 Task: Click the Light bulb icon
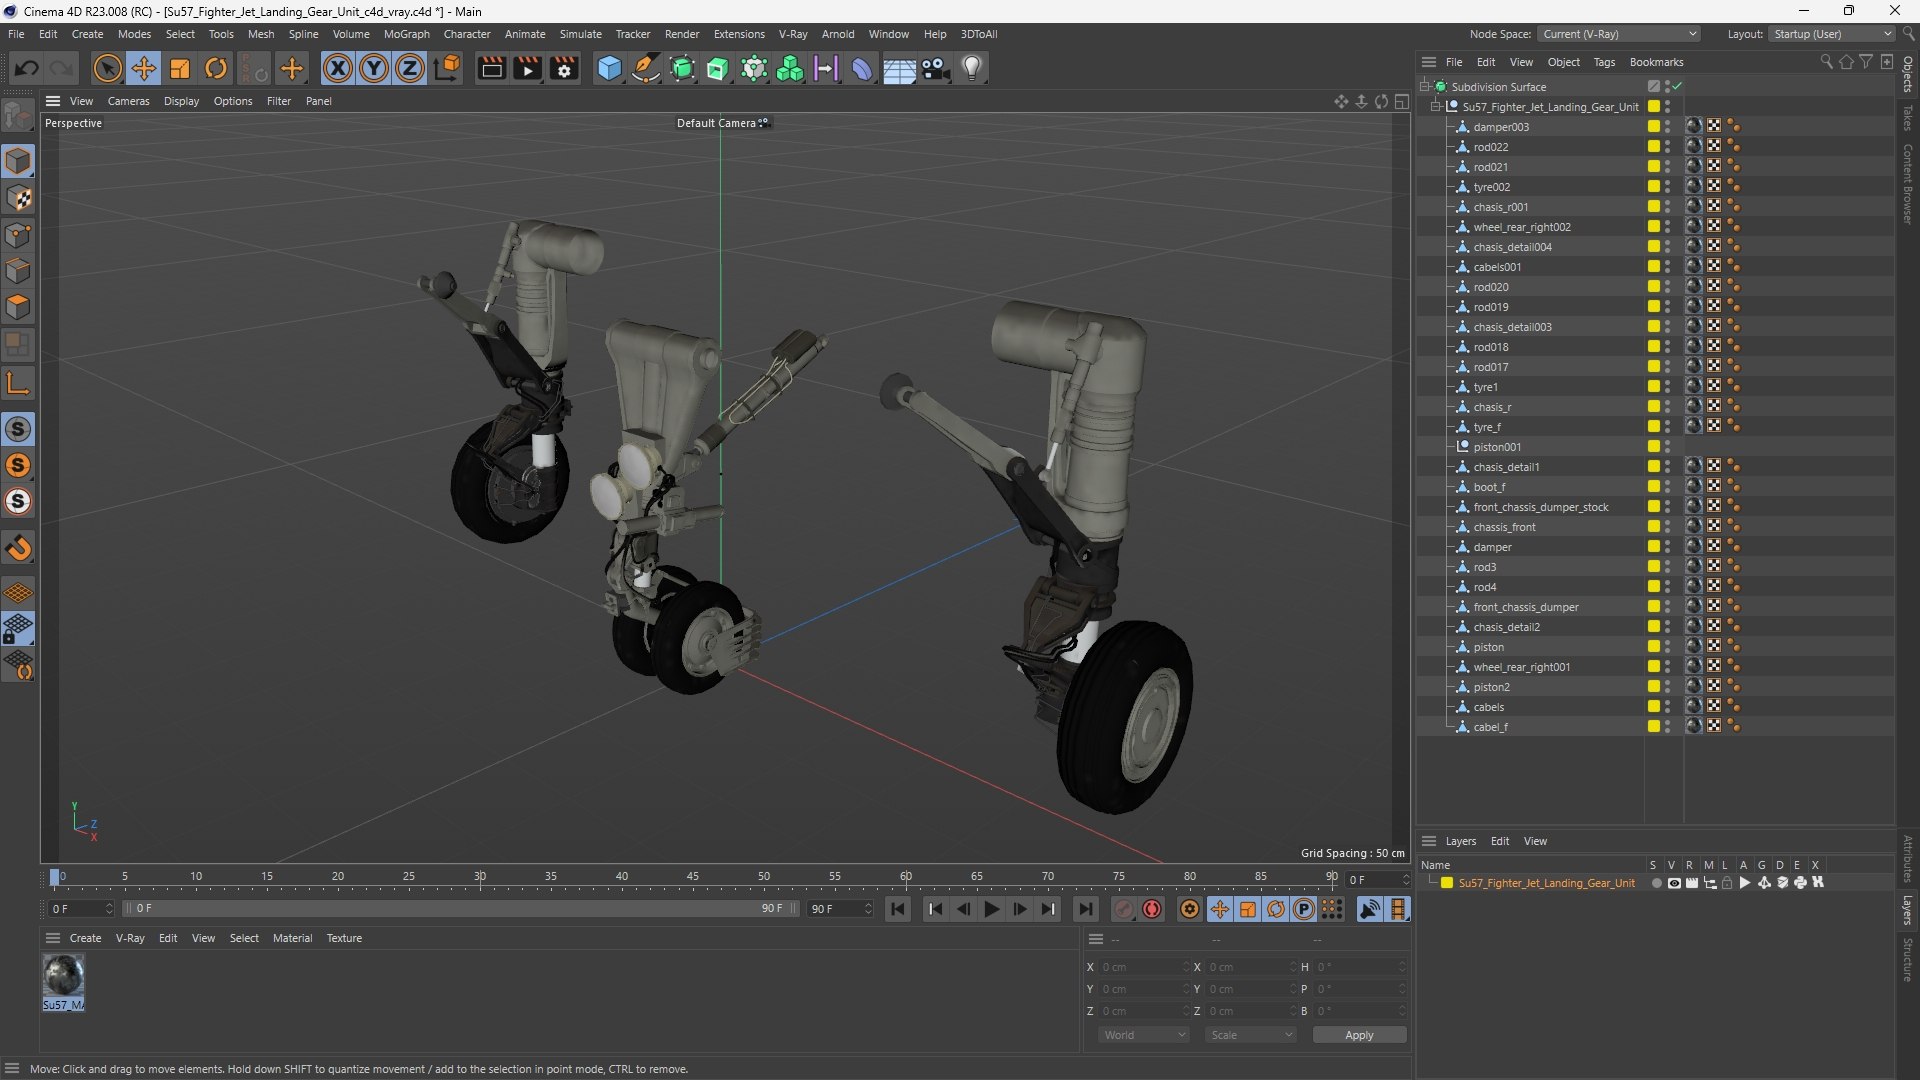(x=972, y=68)
